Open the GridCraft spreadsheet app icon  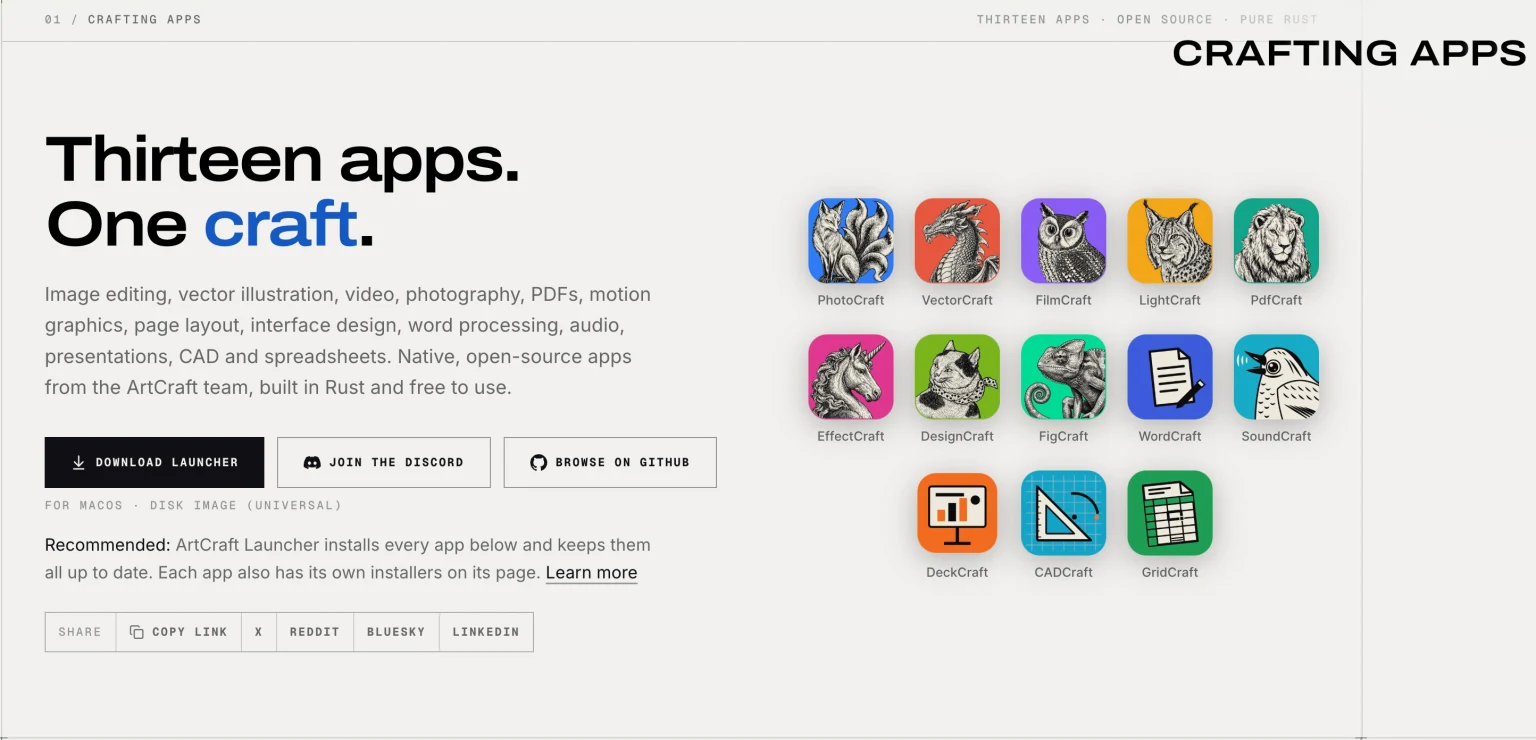point(1170,513)
